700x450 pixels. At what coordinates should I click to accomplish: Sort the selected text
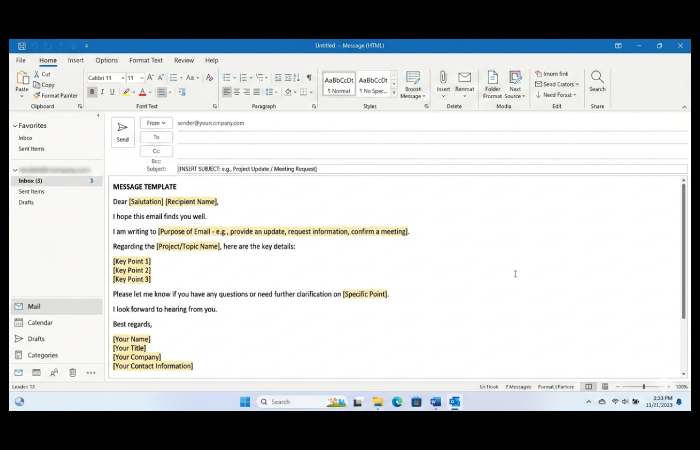coord(297,78)
